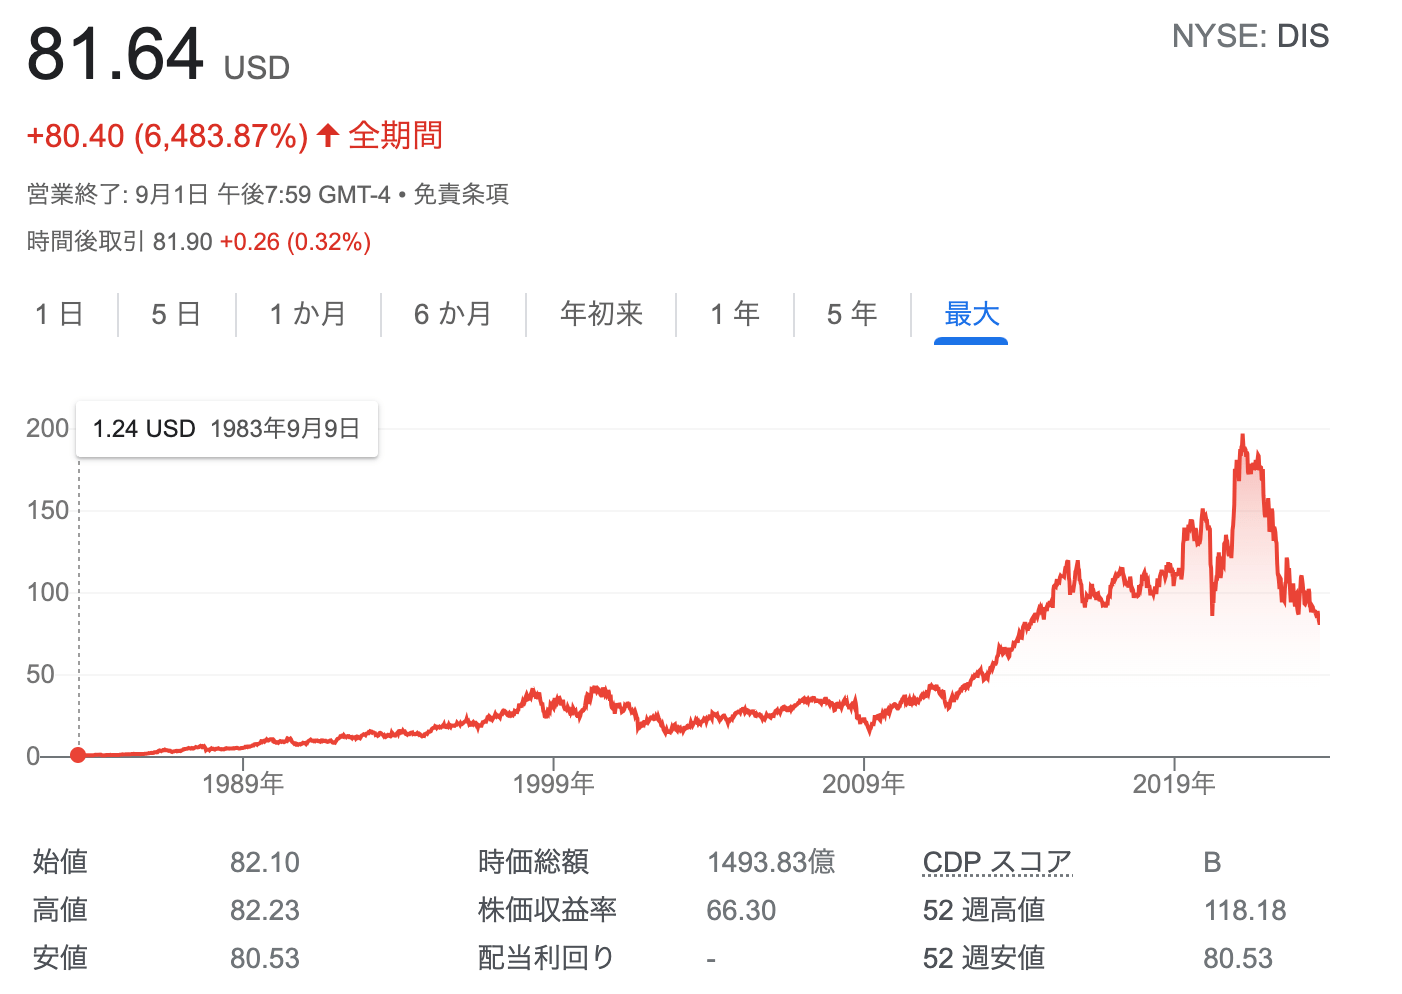Viewport: 1402px width, 994px height.
Task: Click the 2019年 axis label
Action: click(x=1174, y=783)
